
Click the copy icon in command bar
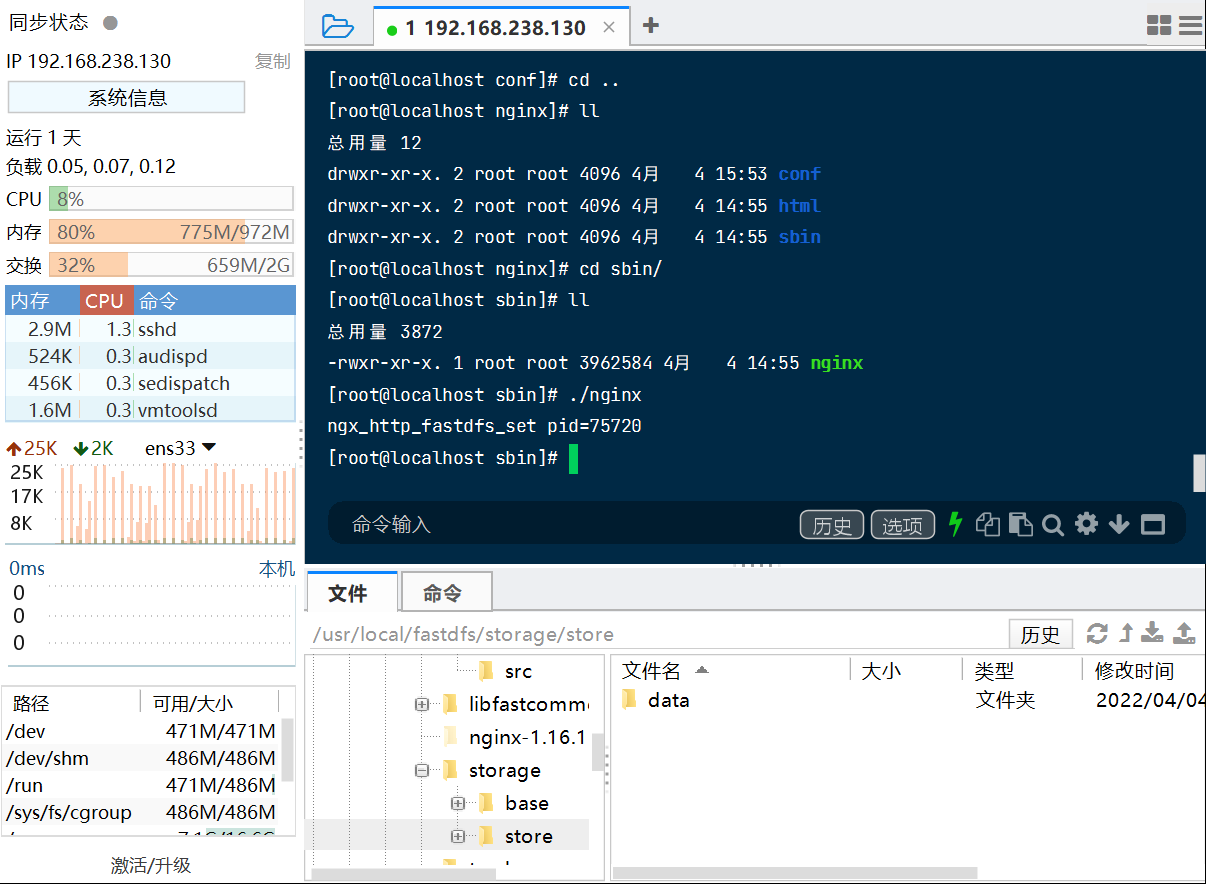[x=988, y=524]
